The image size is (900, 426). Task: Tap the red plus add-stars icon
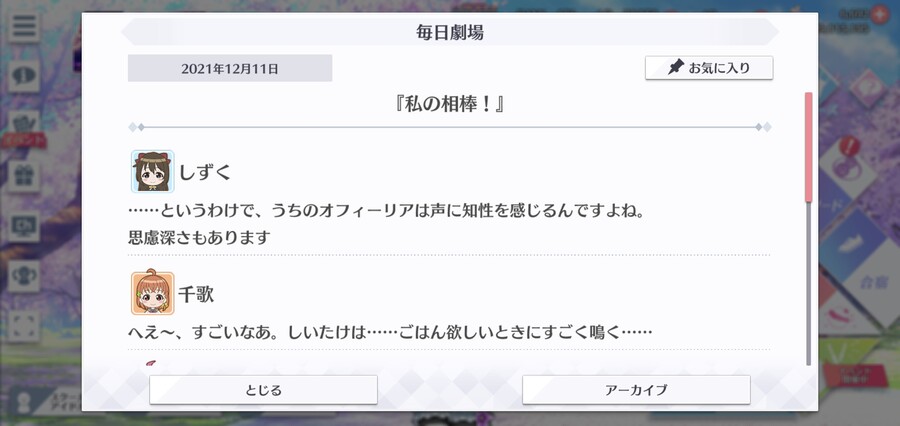(x=879, y=15)
